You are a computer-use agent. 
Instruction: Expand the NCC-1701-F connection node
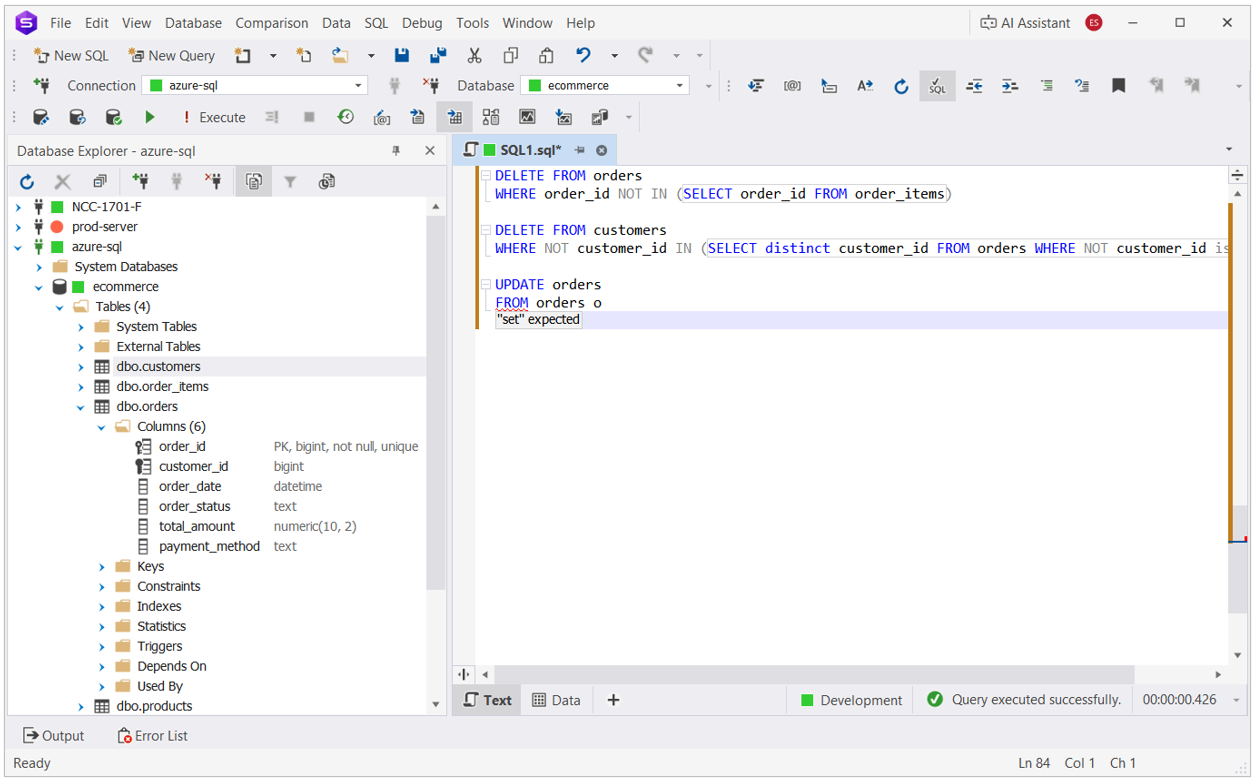pos(18,207)
